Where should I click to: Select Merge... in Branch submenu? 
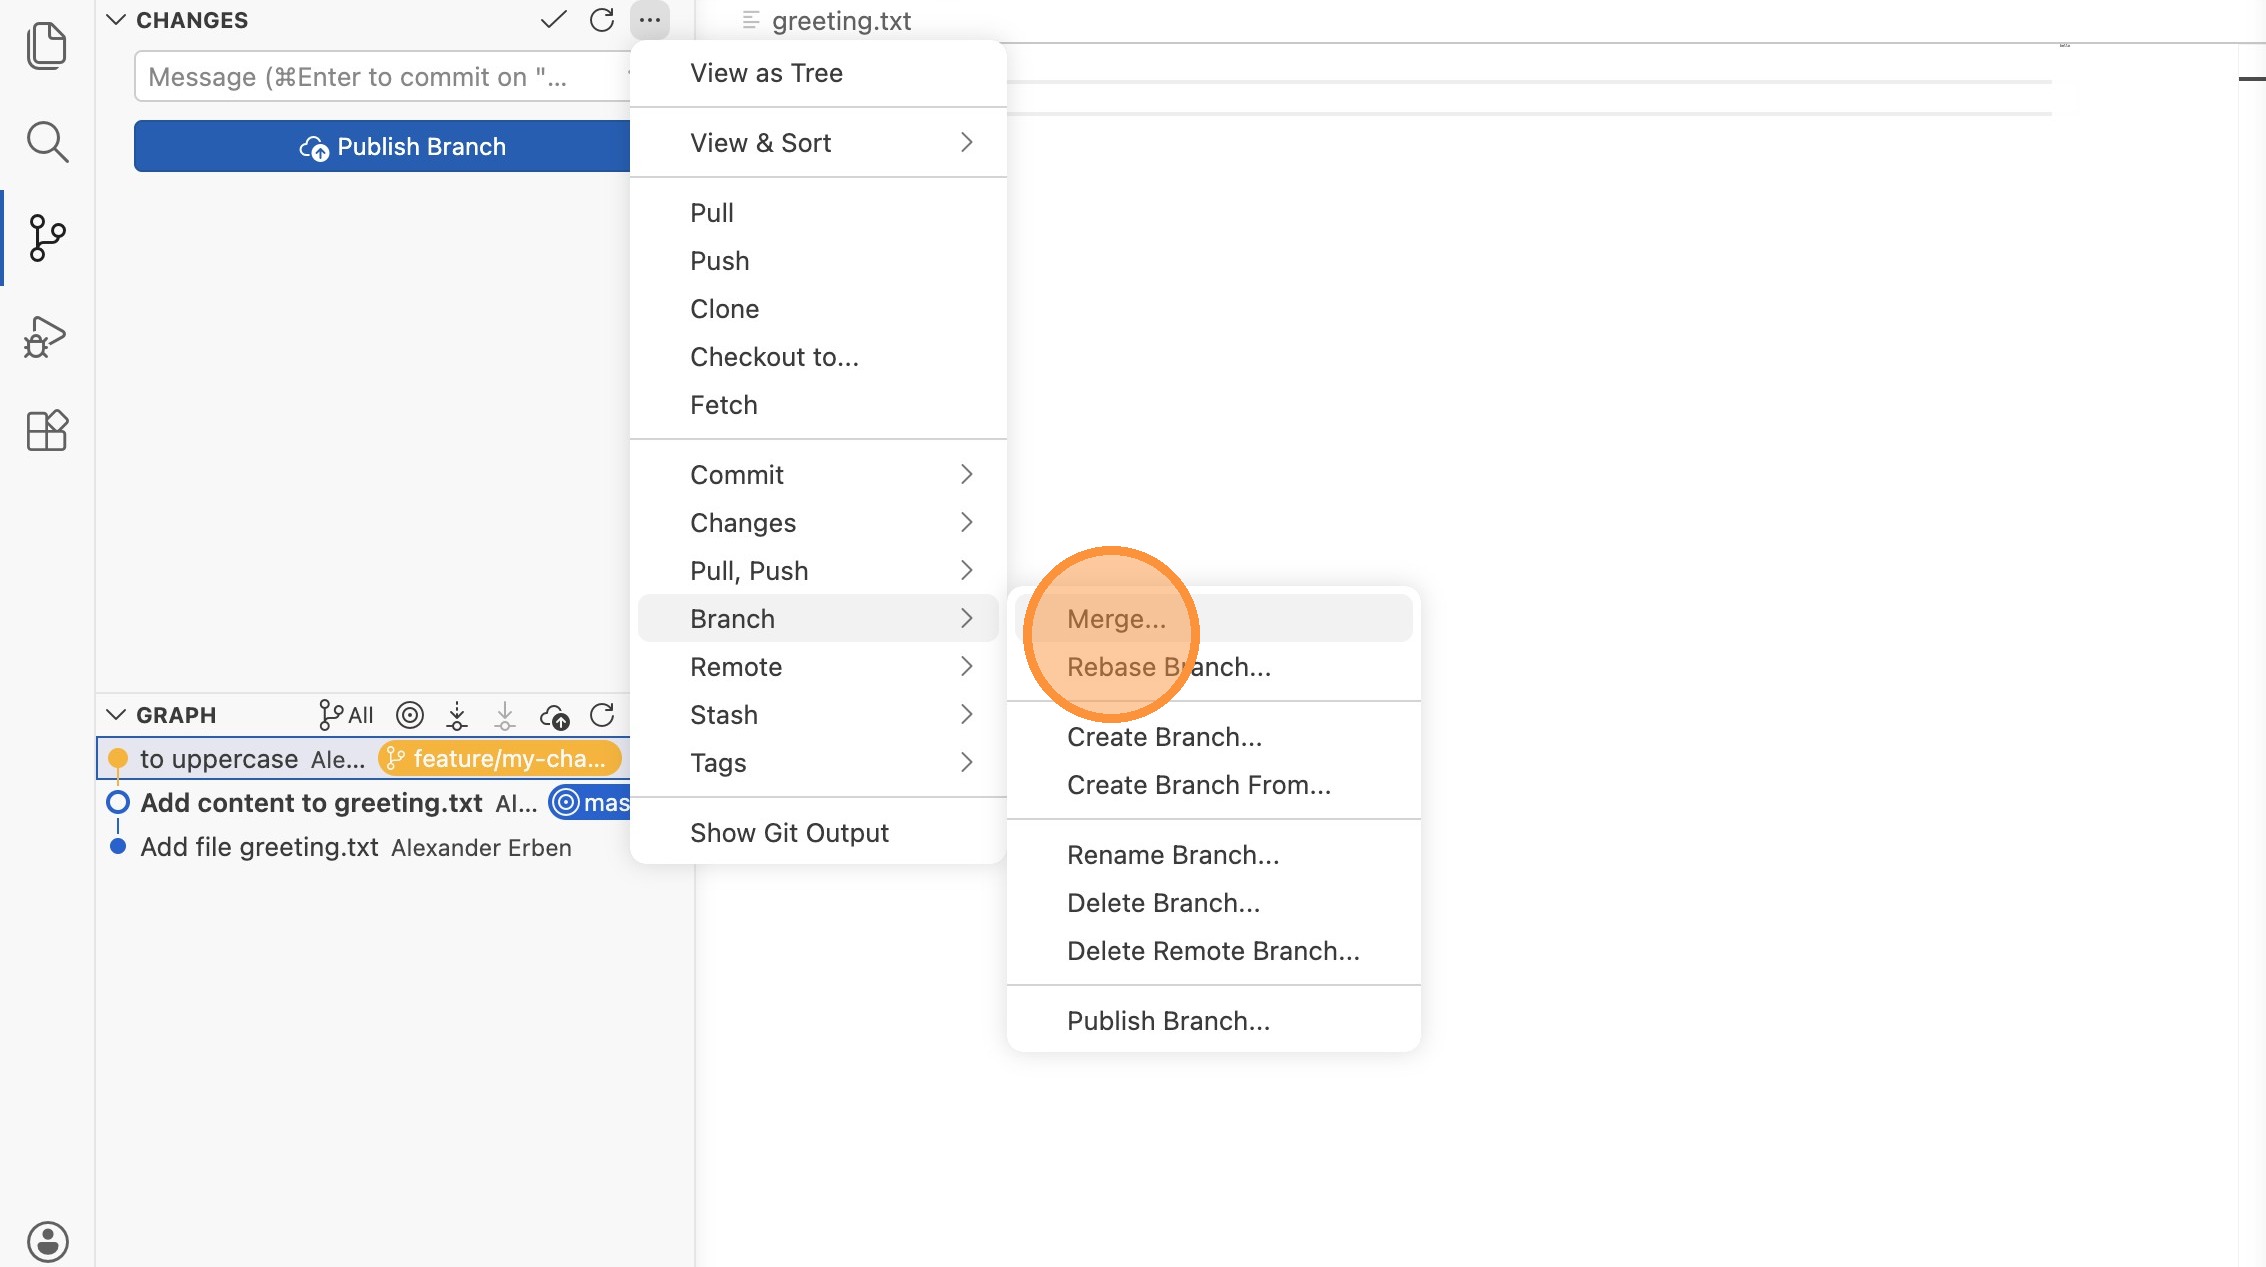(1116, 619)
